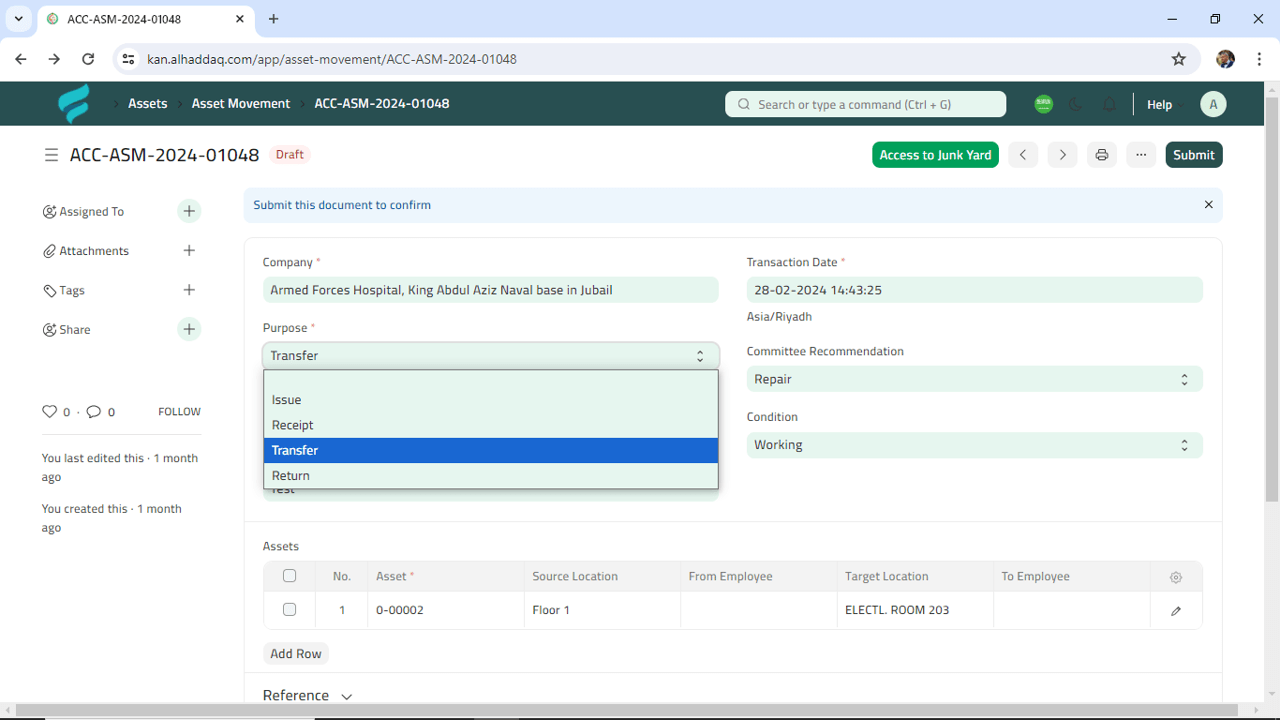Click Add Row under Assets
This screenshot has width=1280, height=720.
[x=296, y=653]
